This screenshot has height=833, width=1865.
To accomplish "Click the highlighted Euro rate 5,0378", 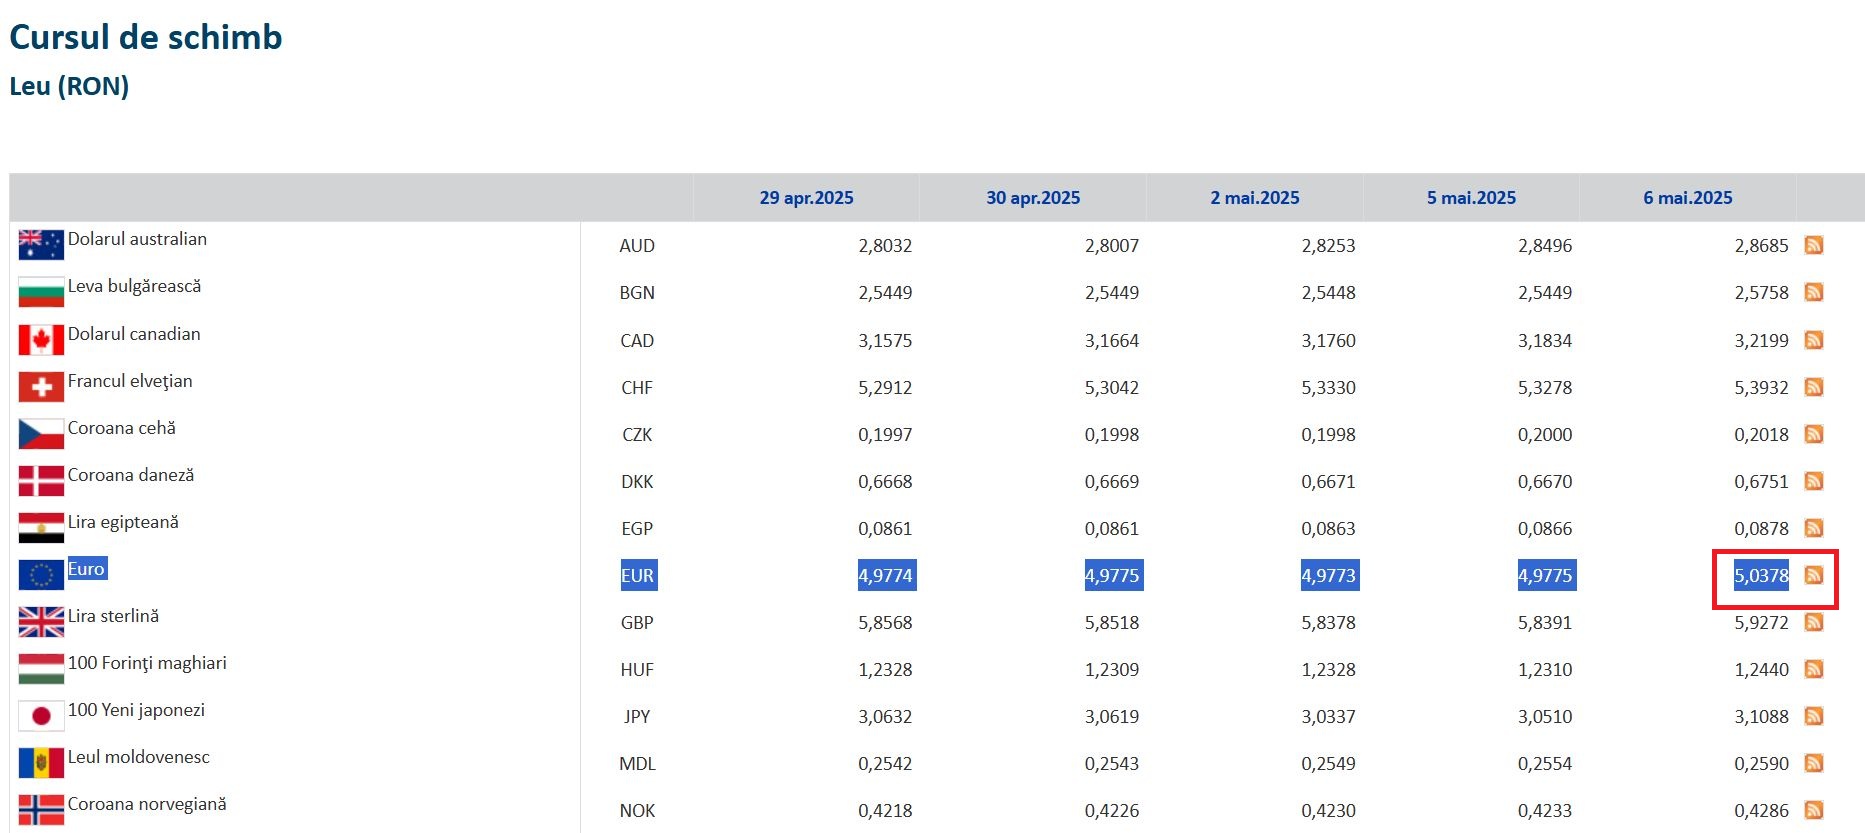I will pyautogui.click(x=1760, y=576).
